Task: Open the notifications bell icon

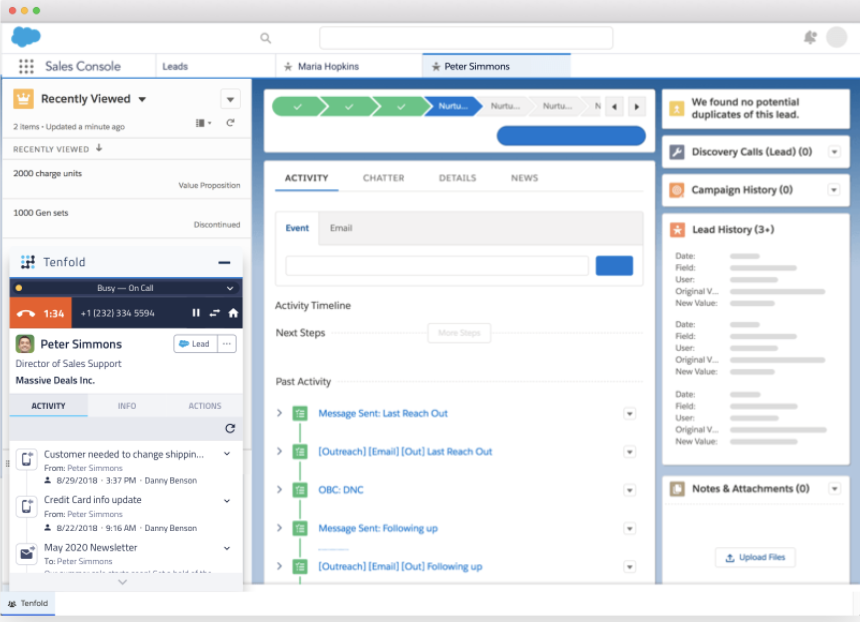Action: pyautogui.click(x=810, y=37)
